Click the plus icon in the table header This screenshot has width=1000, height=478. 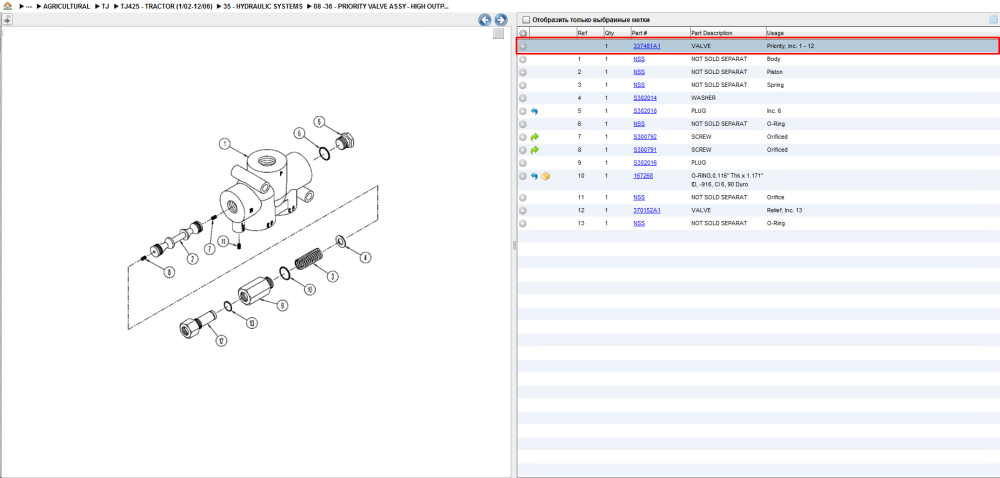click(x=523, y=33)
